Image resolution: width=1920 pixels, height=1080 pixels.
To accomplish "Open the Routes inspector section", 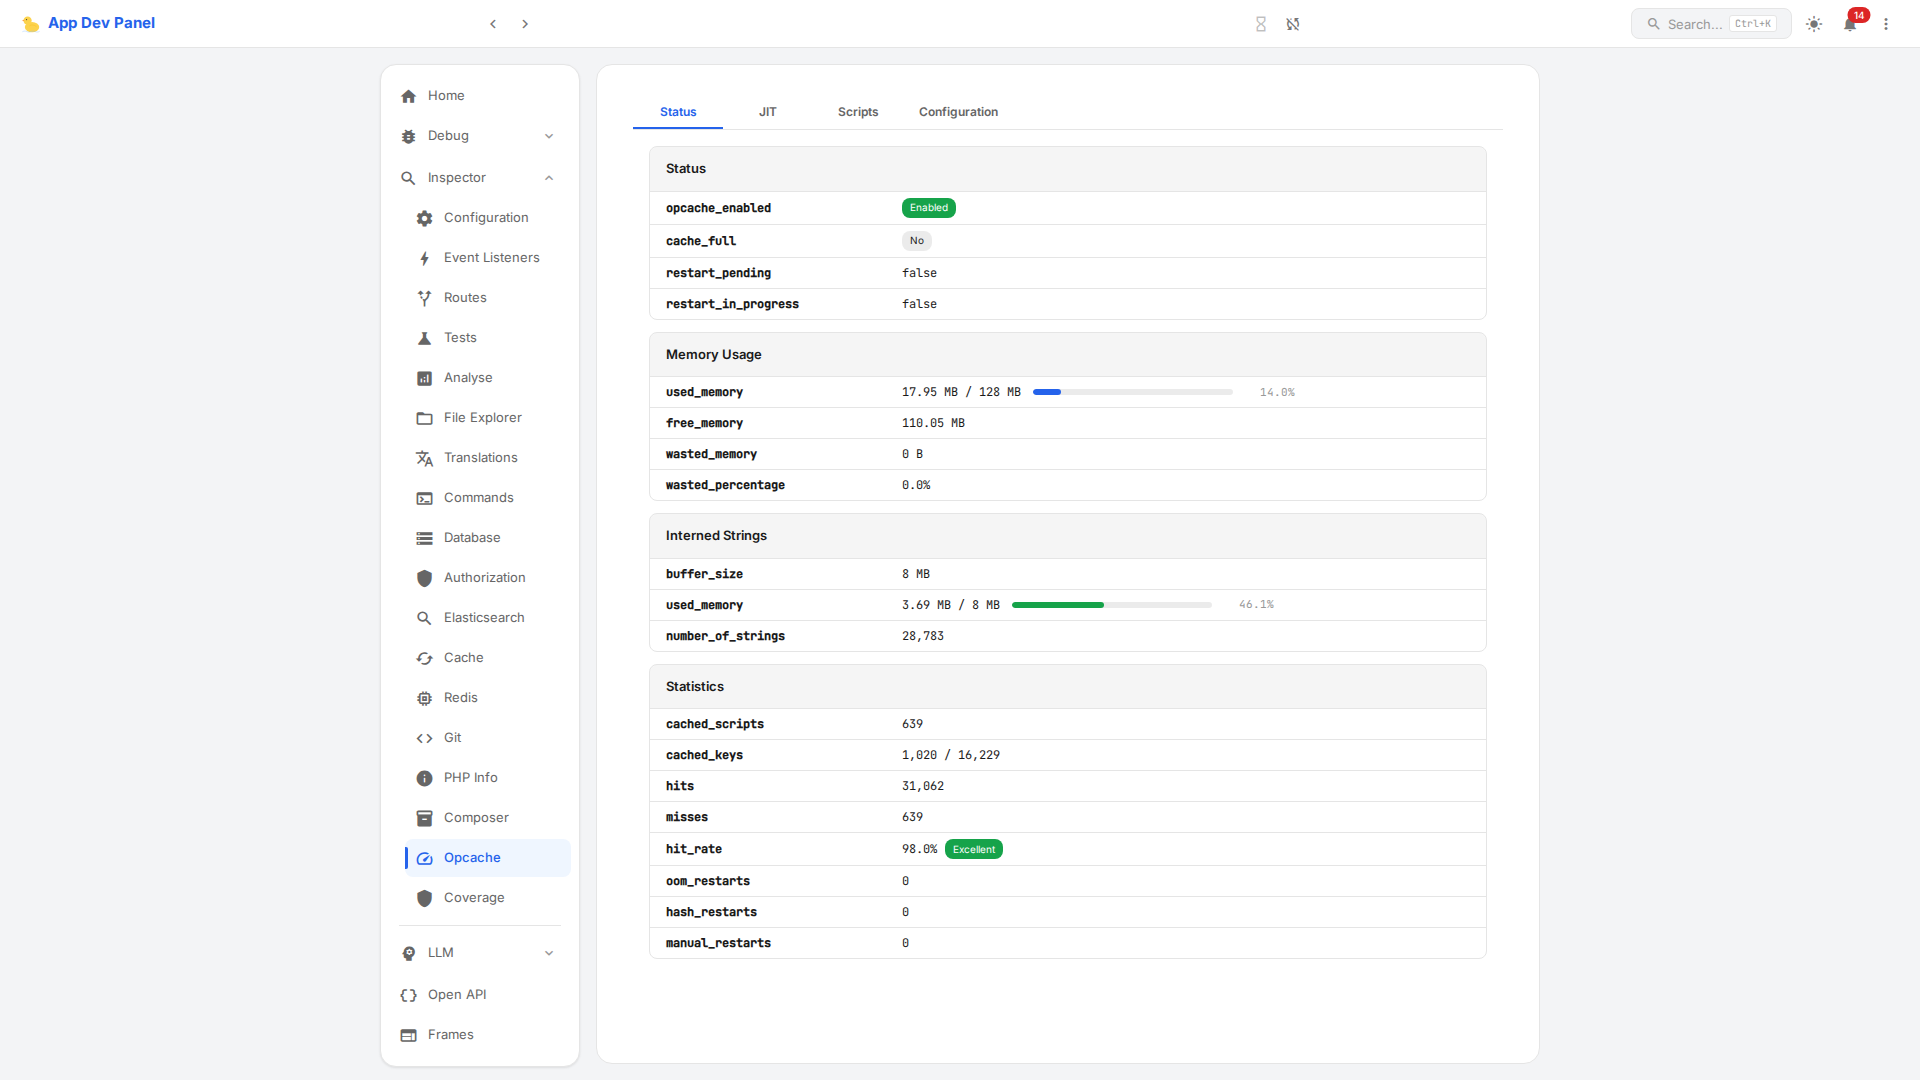I will click(x=464, y=297).
